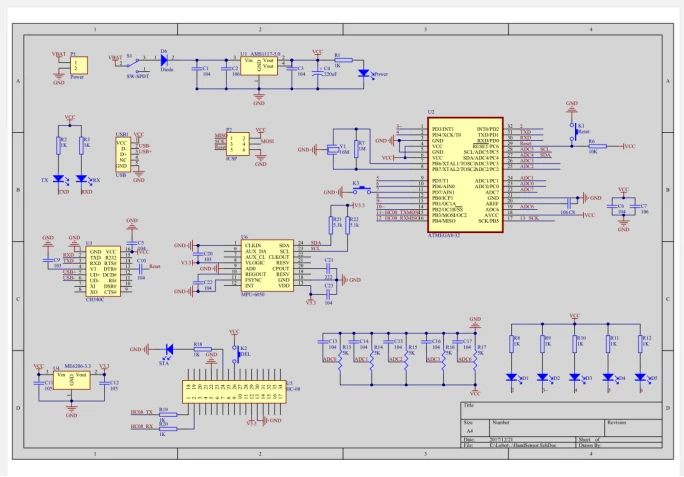
Task: Select resistor R12 above D5
Action: (640, 344)
